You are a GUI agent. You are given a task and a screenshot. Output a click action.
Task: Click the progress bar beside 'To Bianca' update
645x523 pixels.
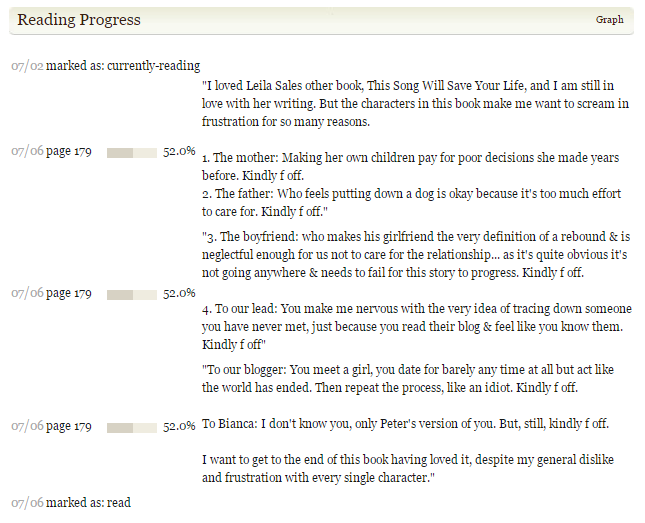click(131, 427)
